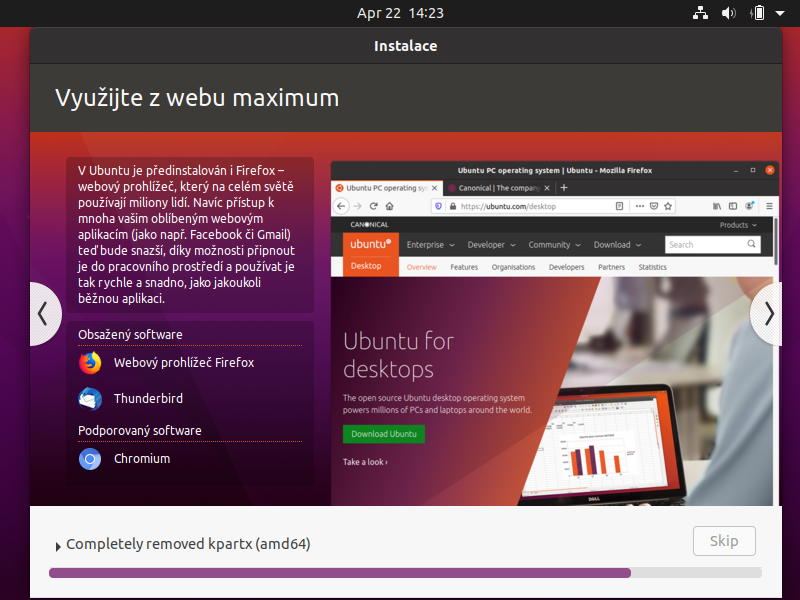Select the Thunderbird label
800x600 pixels.
coord(148,398)
